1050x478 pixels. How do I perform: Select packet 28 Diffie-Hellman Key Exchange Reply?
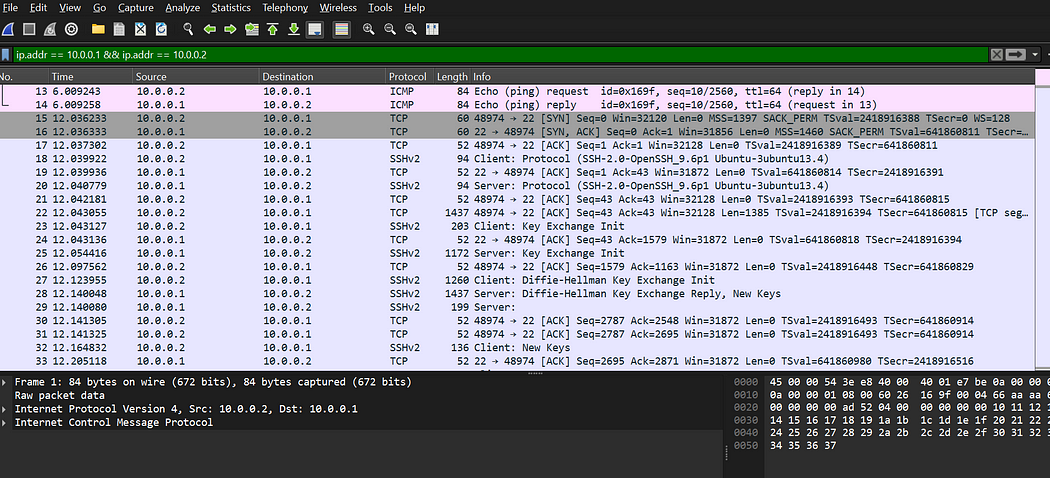[517, 294]
